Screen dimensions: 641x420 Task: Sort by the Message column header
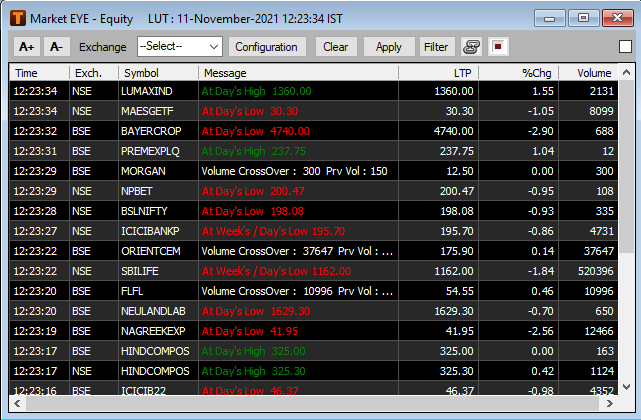[298, 73]
